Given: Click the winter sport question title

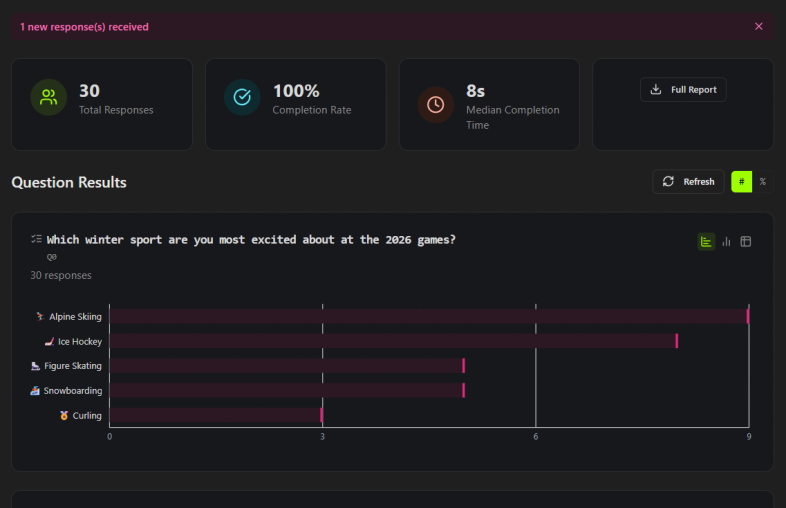Looking at the screenshot, I should click(x=251, y=240).
